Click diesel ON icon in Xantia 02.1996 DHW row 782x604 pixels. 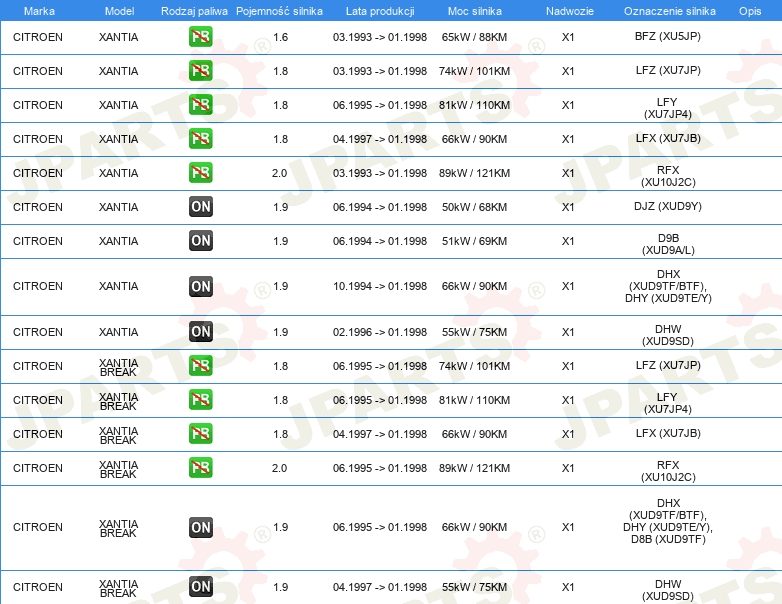[x=200, y=332]
